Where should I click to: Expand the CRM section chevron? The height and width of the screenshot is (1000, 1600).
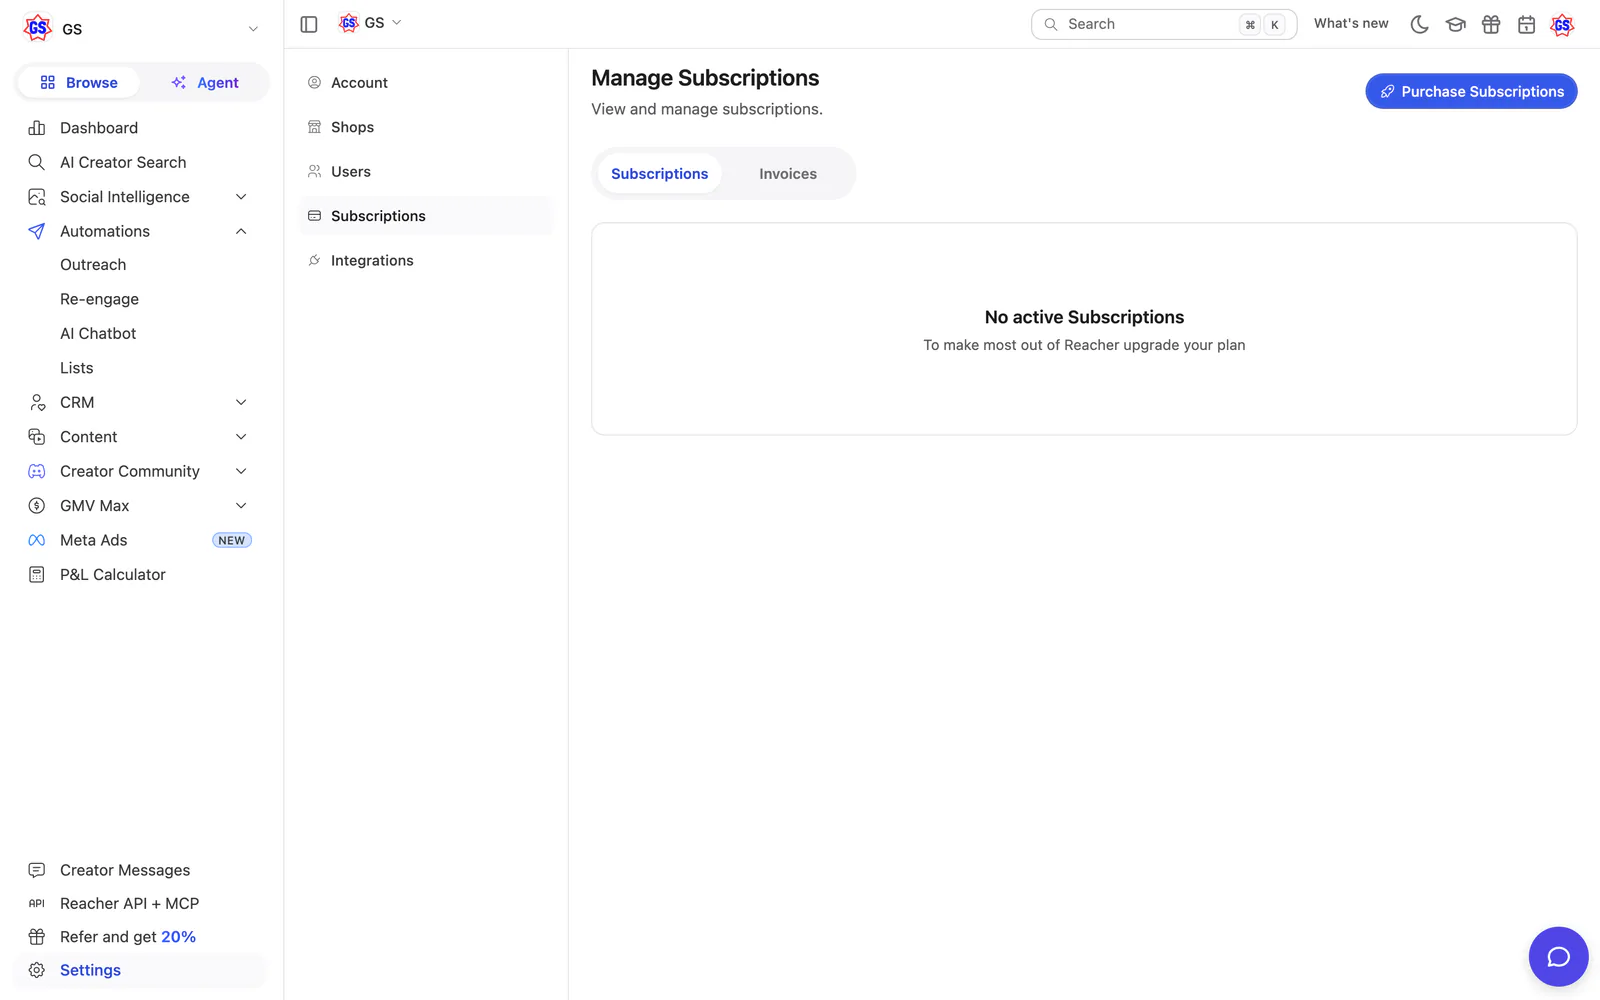click(241, 402)
